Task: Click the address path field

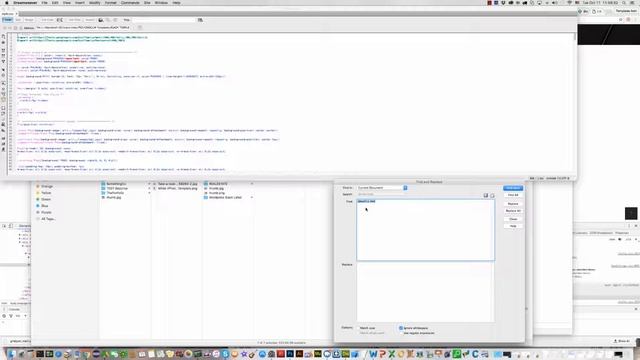Action: [x=85, y=28]
